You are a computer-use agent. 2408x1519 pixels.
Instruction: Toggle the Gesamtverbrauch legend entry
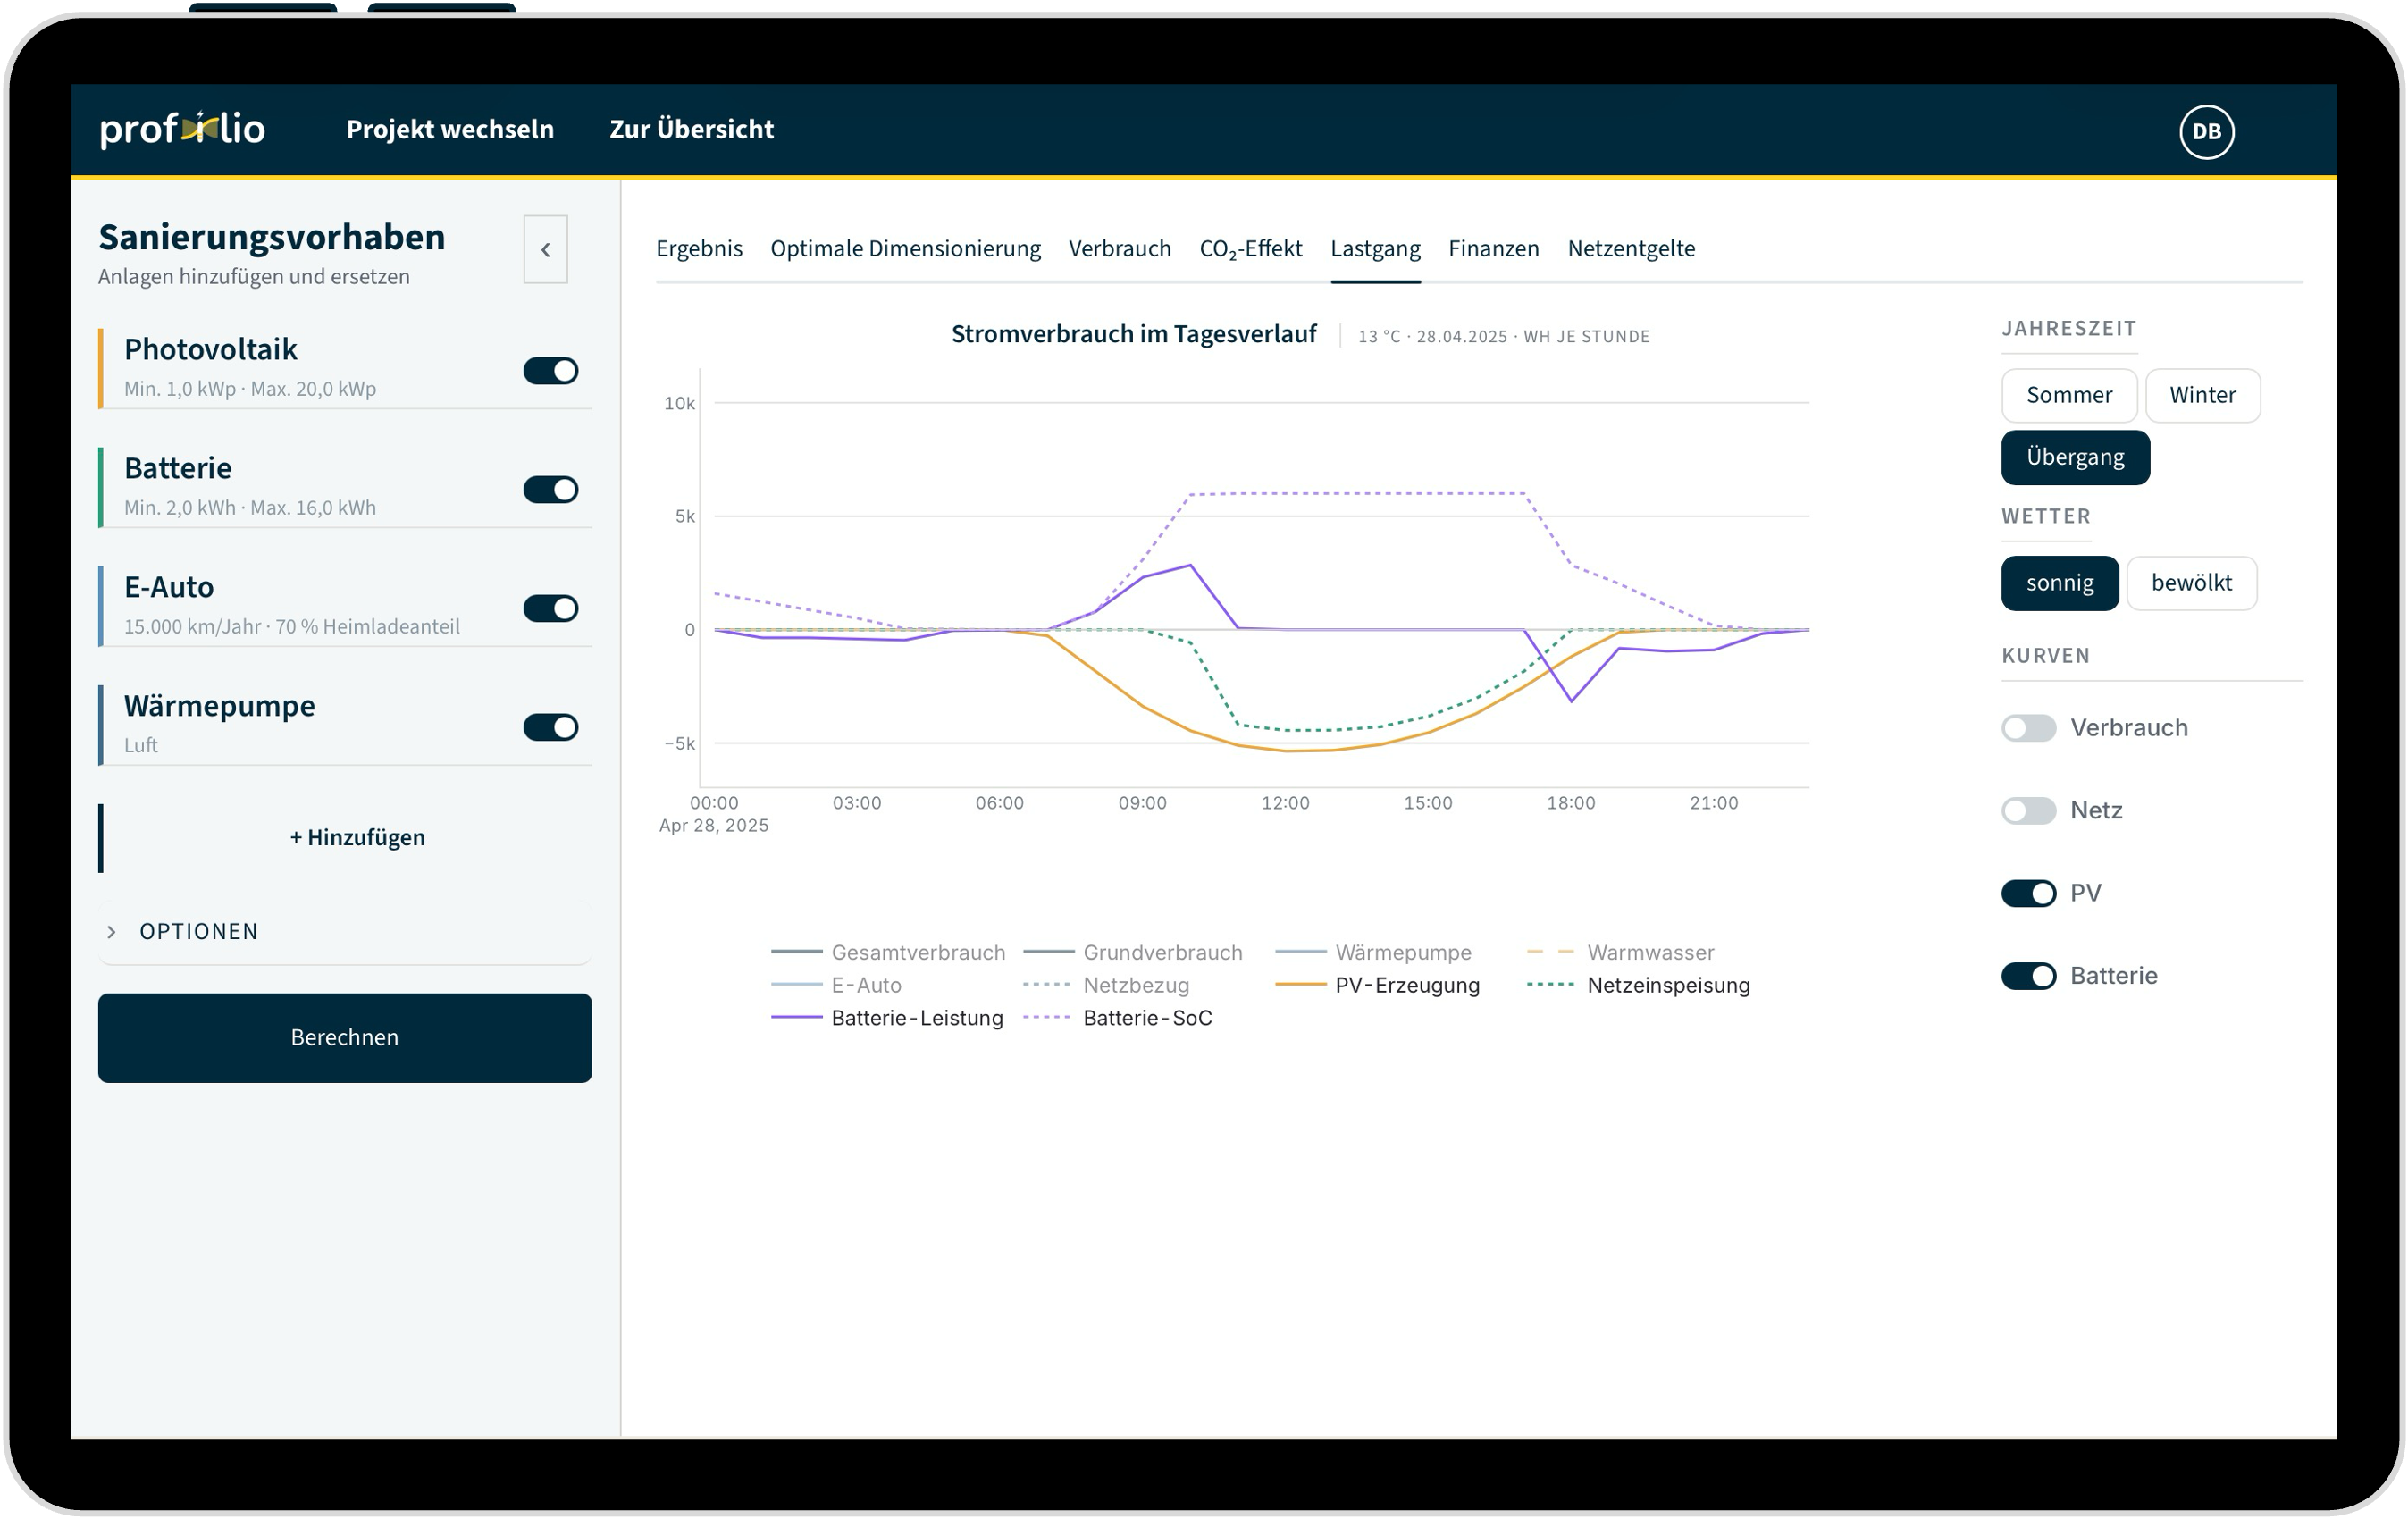[x=887, y=952]
